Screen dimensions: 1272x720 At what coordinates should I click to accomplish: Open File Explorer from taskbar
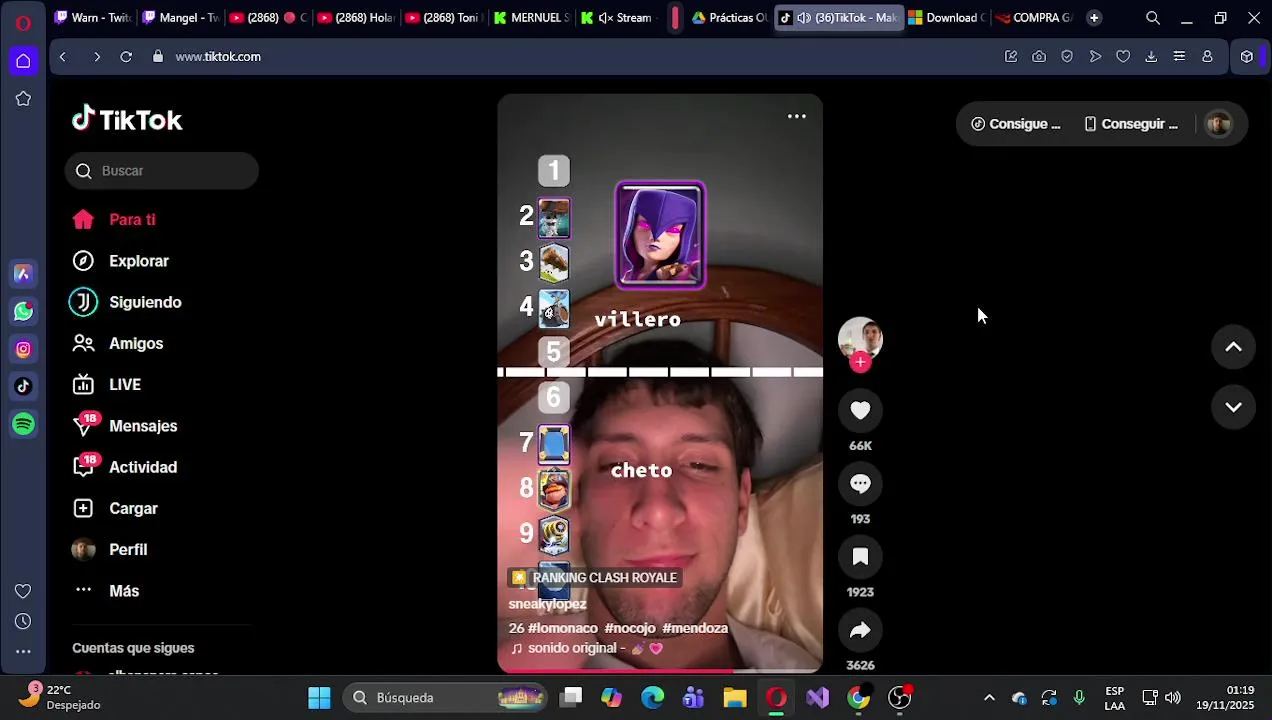click(x=735, y=698)
